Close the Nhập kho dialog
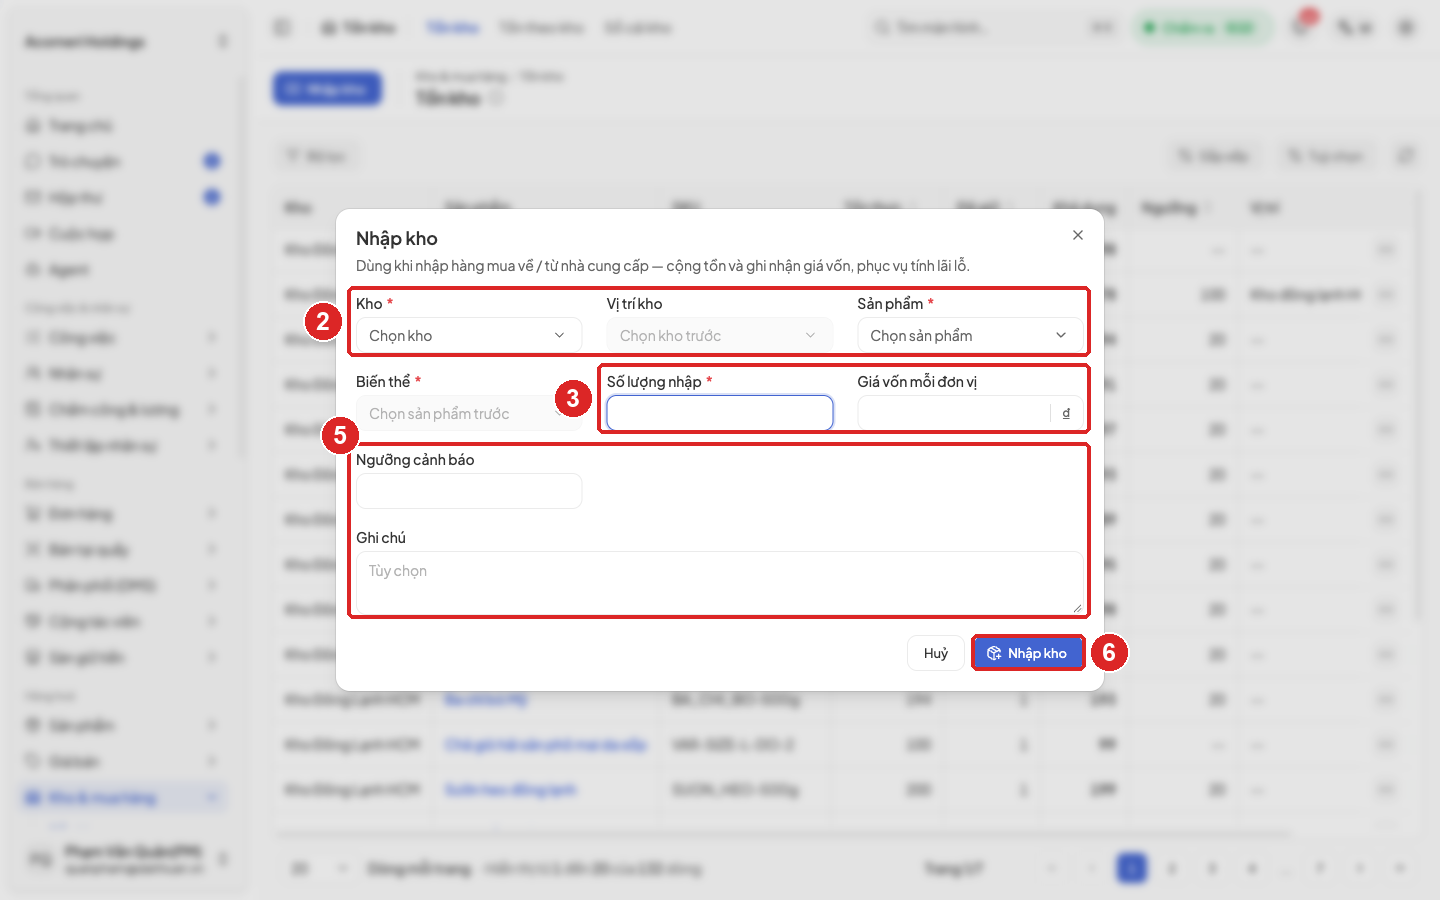 click(x=1077, y=235)
